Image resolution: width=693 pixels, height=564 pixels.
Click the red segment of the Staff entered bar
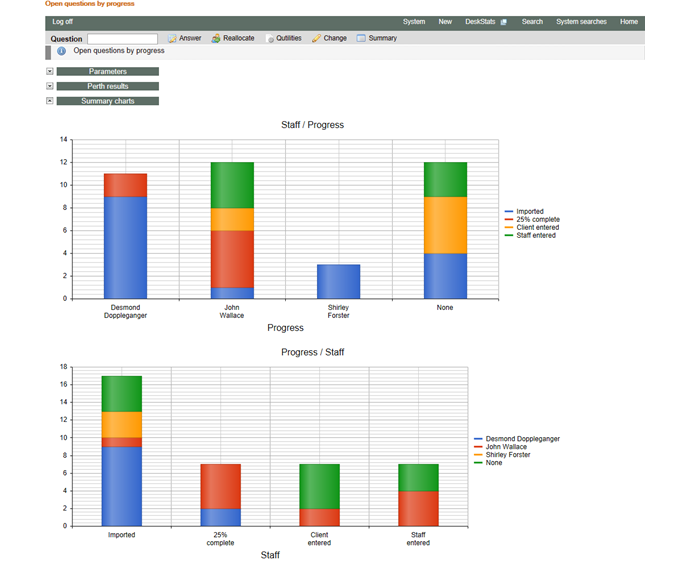coord(419,508)
